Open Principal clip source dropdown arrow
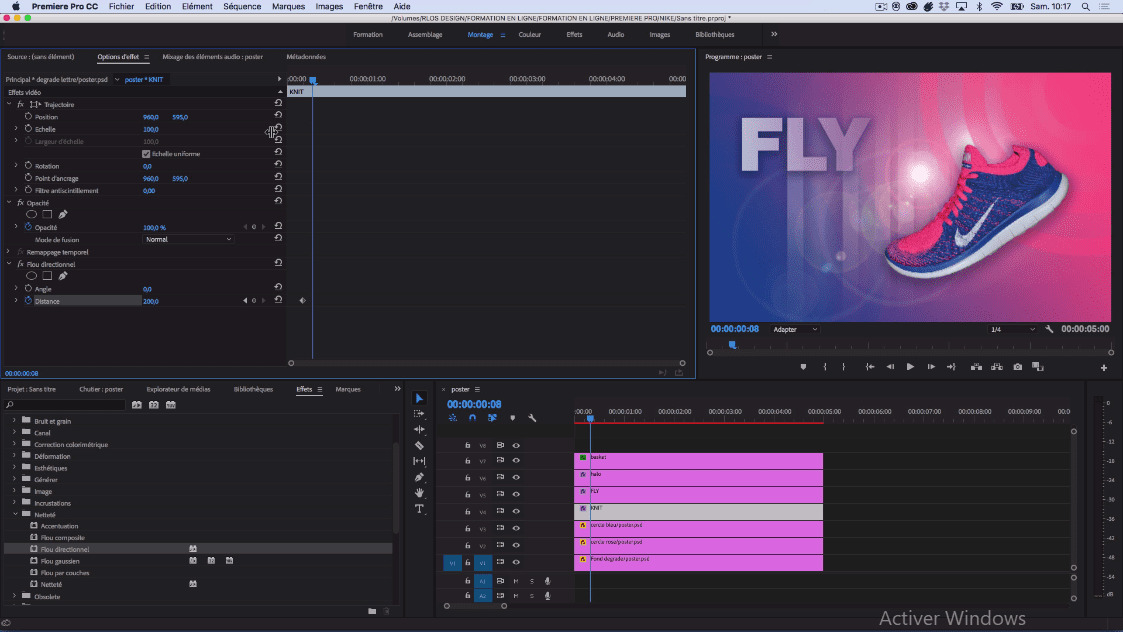This screenshot has height=632, width=1123. (117, 80)
